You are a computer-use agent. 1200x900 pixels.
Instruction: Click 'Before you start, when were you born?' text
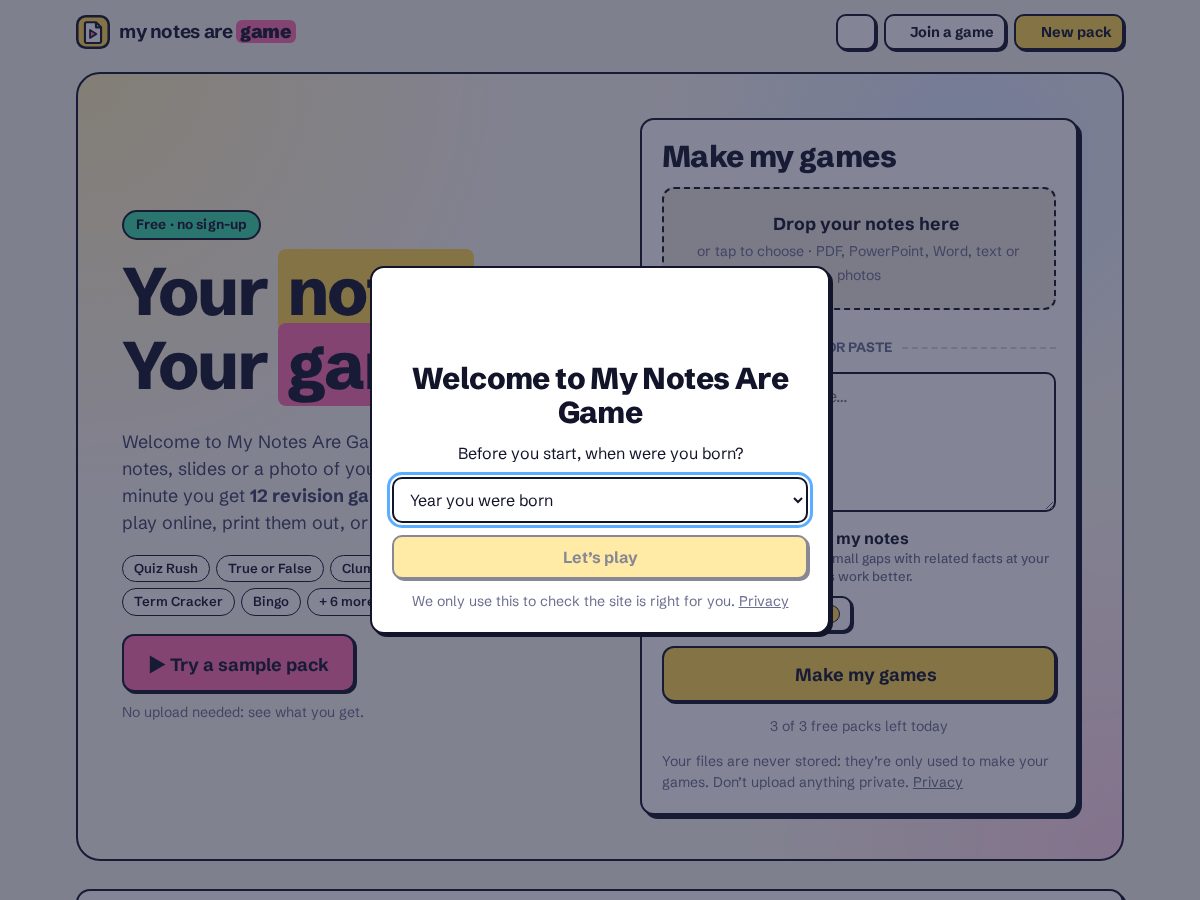click(600, 453)
